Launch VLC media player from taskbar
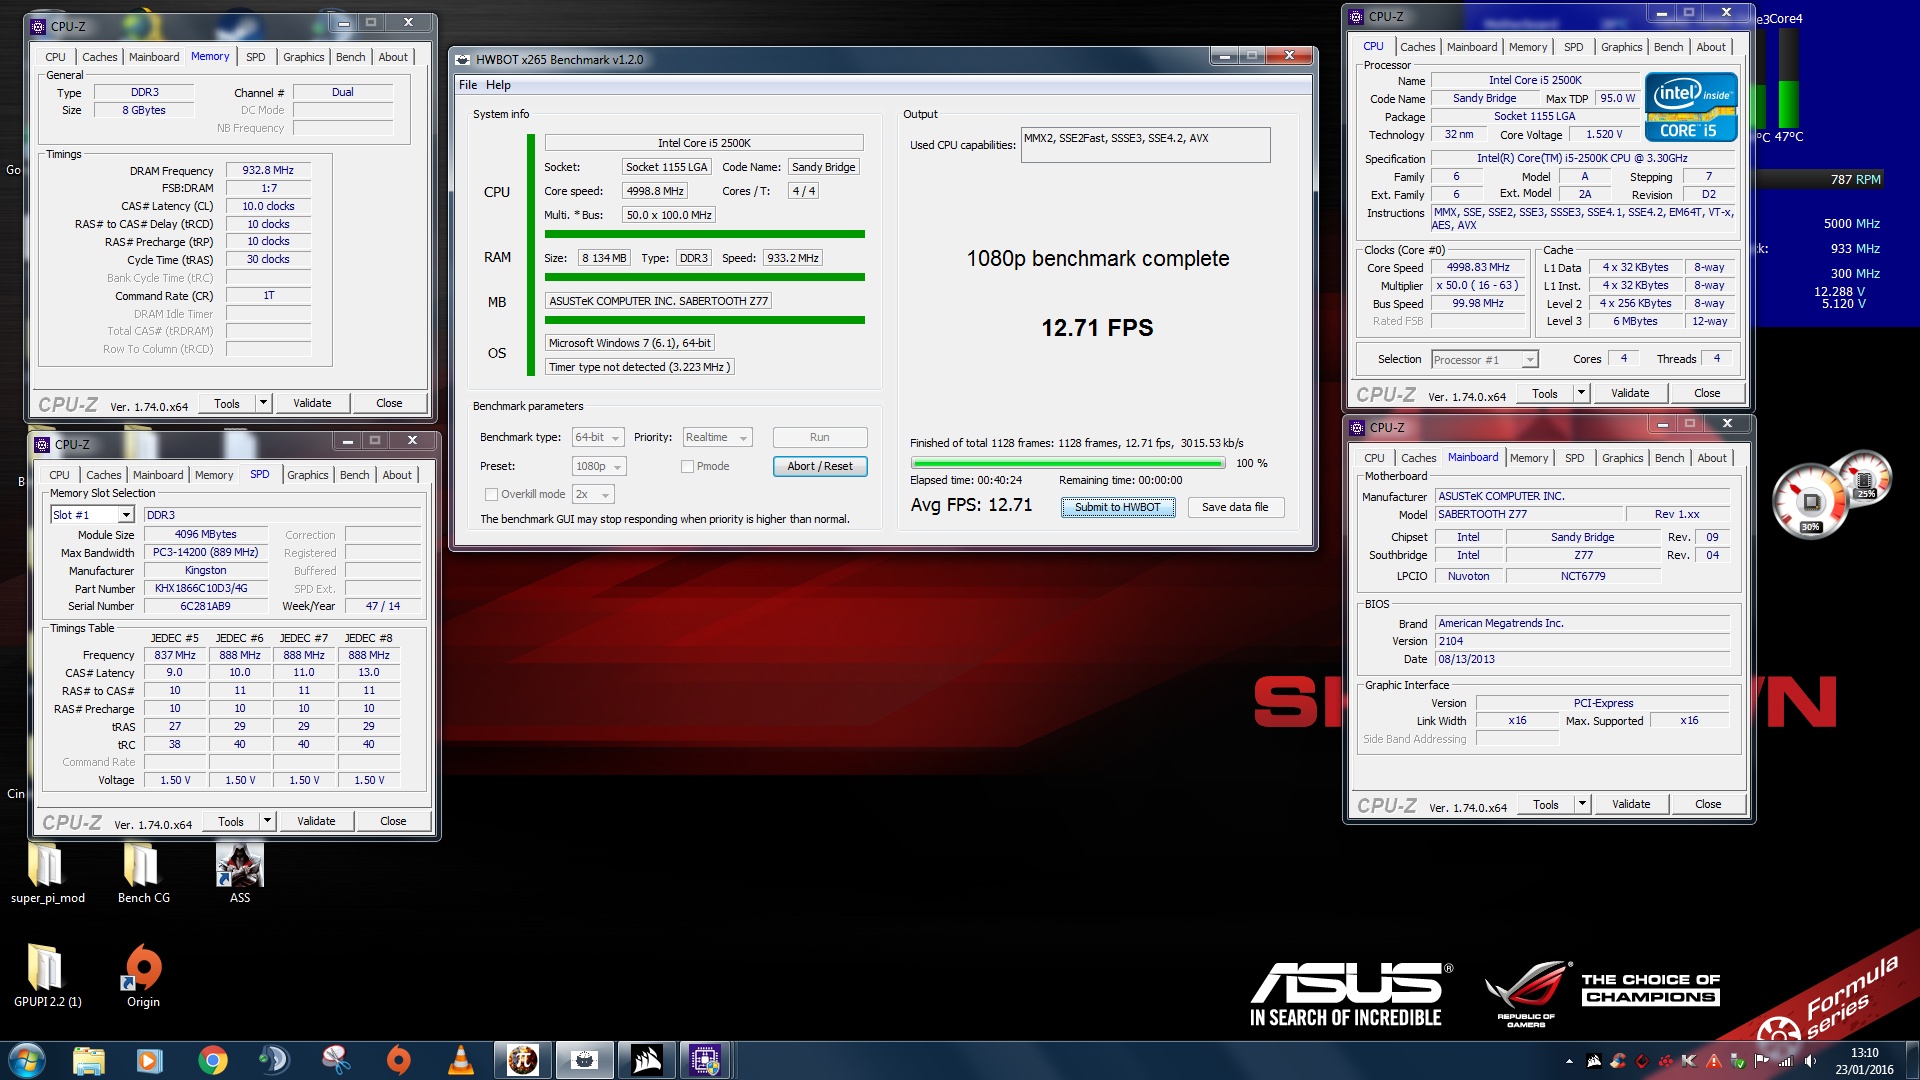The width and height of the screenshot is (1920, 1080). coord(460,1060)
